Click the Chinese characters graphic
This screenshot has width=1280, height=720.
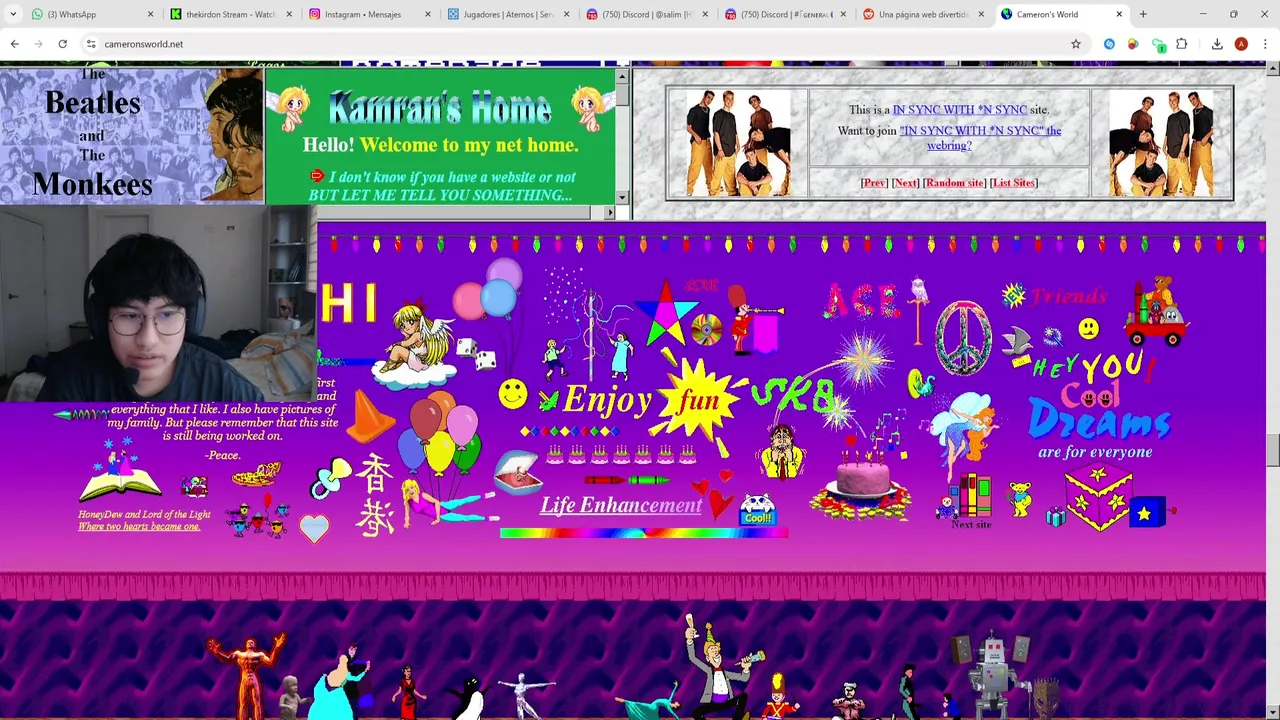(x=375, y=498)
